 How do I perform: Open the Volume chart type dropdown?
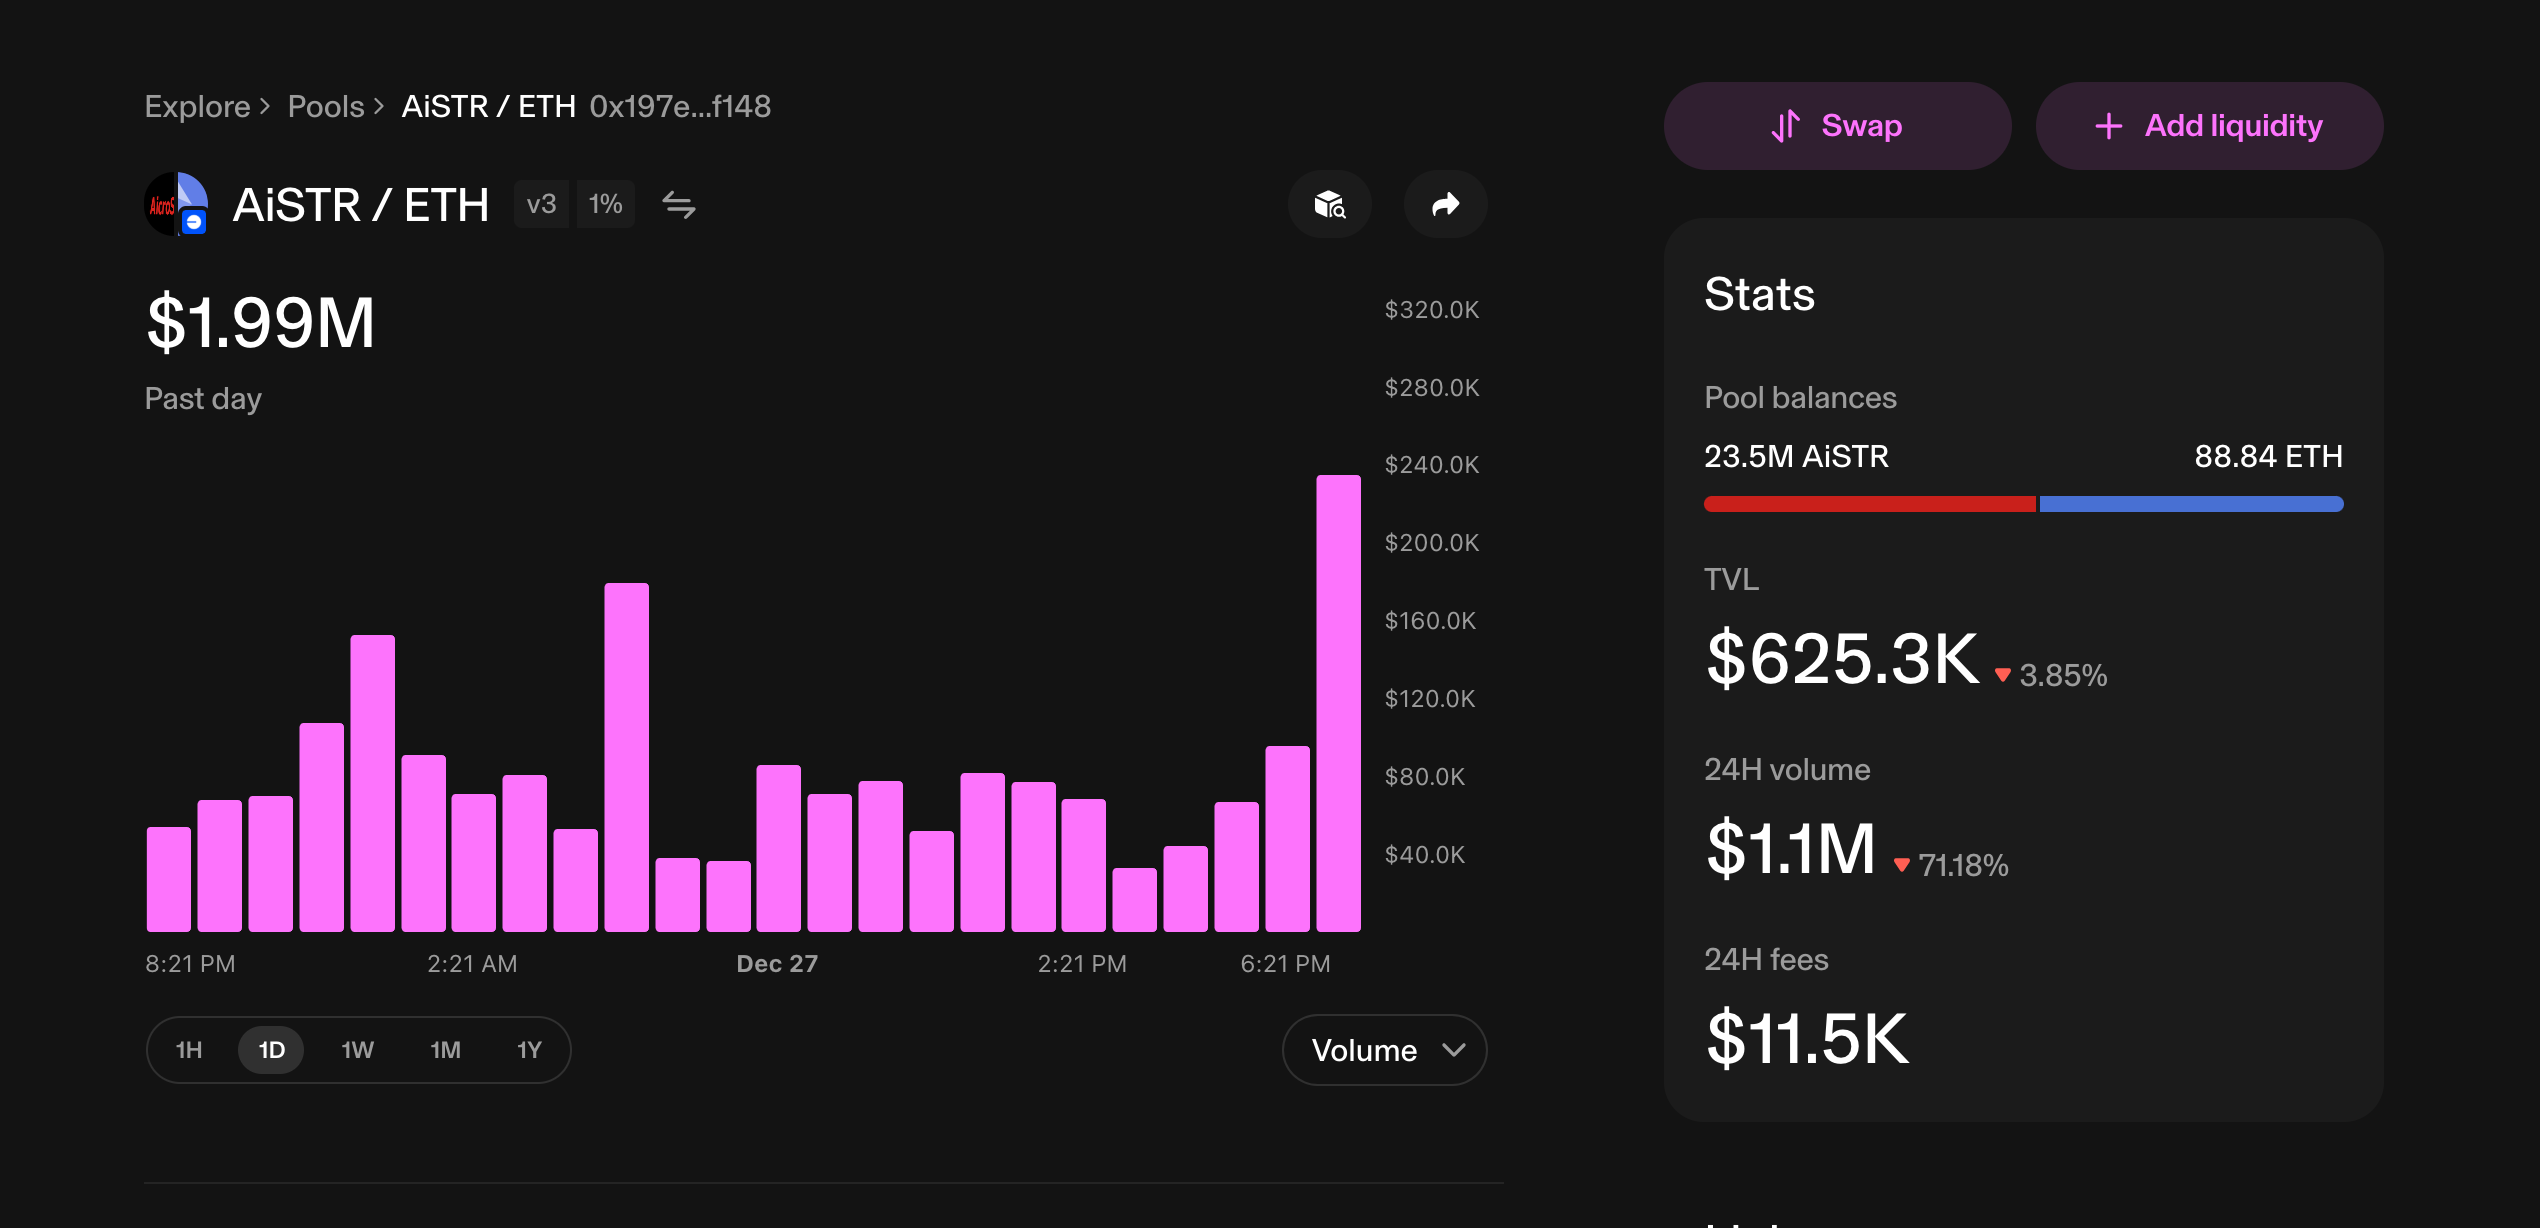tap(1384, 1050)
